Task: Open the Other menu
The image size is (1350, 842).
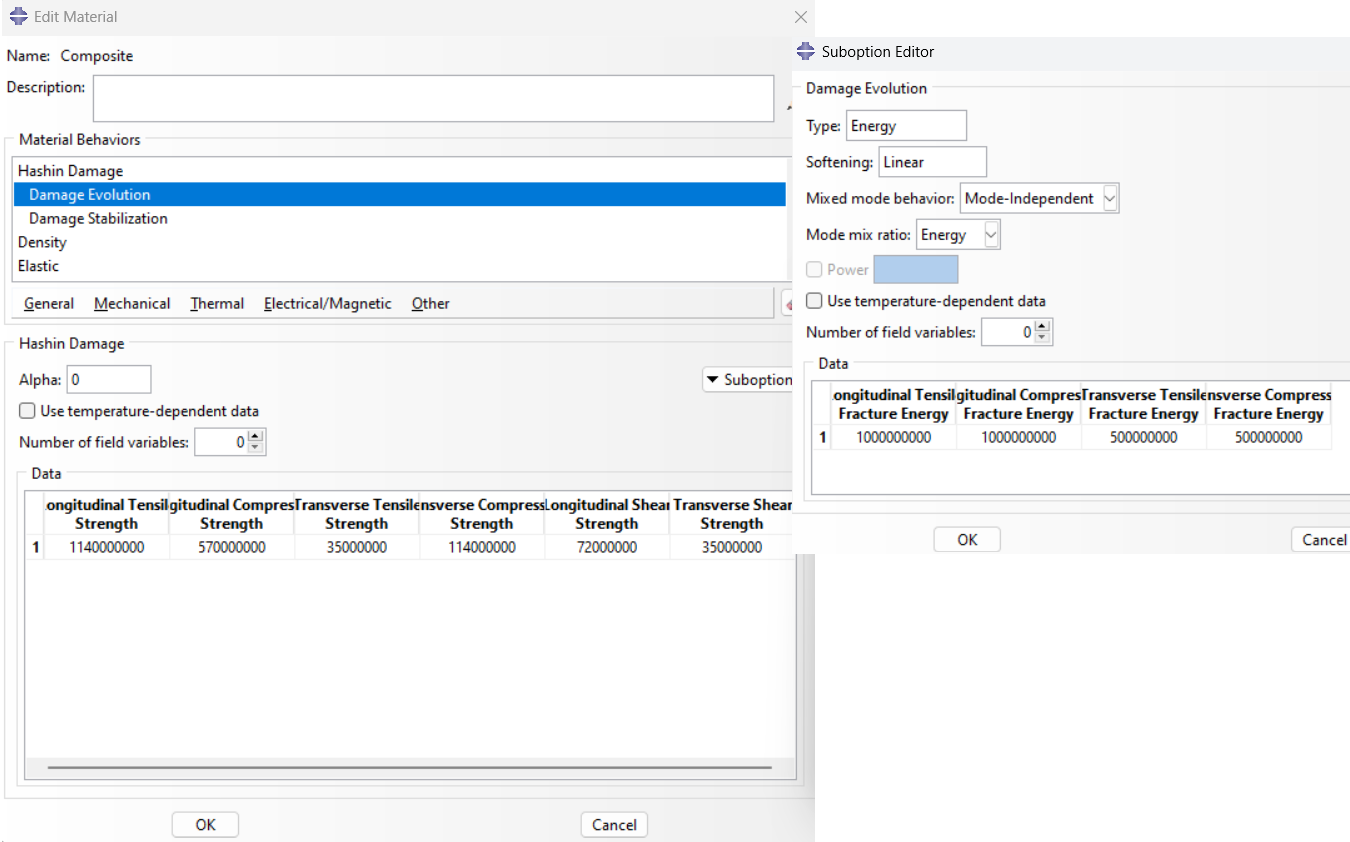Action: point(431,304)
